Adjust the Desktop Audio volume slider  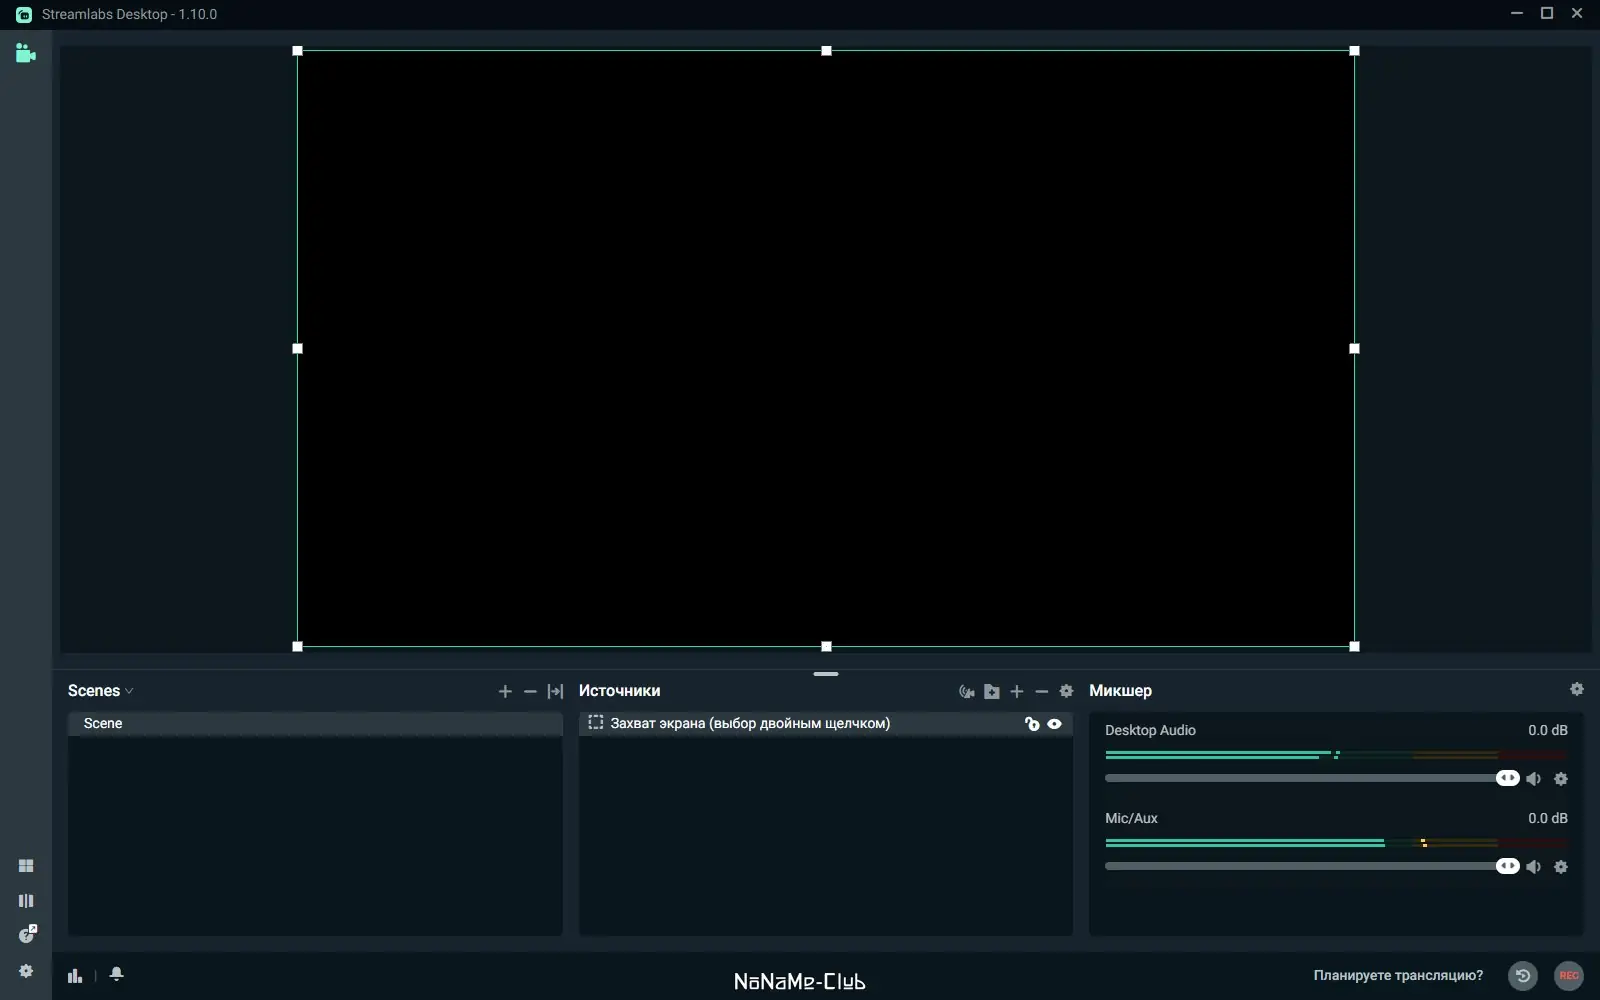[x=1312, y=779]
